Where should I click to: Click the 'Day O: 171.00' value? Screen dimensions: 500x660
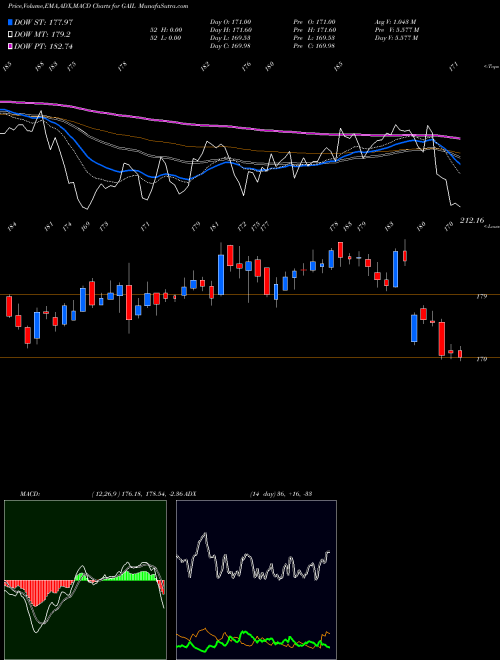pos(230,22)
